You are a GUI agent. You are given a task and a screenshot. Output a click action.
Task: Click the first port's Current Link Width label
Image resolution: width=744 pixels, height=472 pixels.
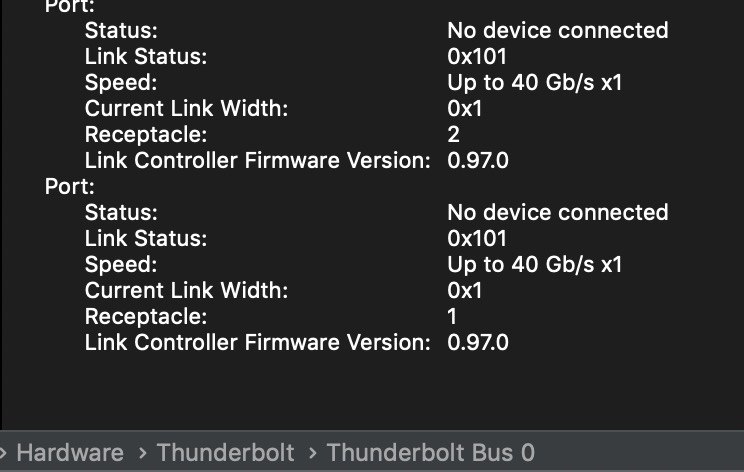186,108
